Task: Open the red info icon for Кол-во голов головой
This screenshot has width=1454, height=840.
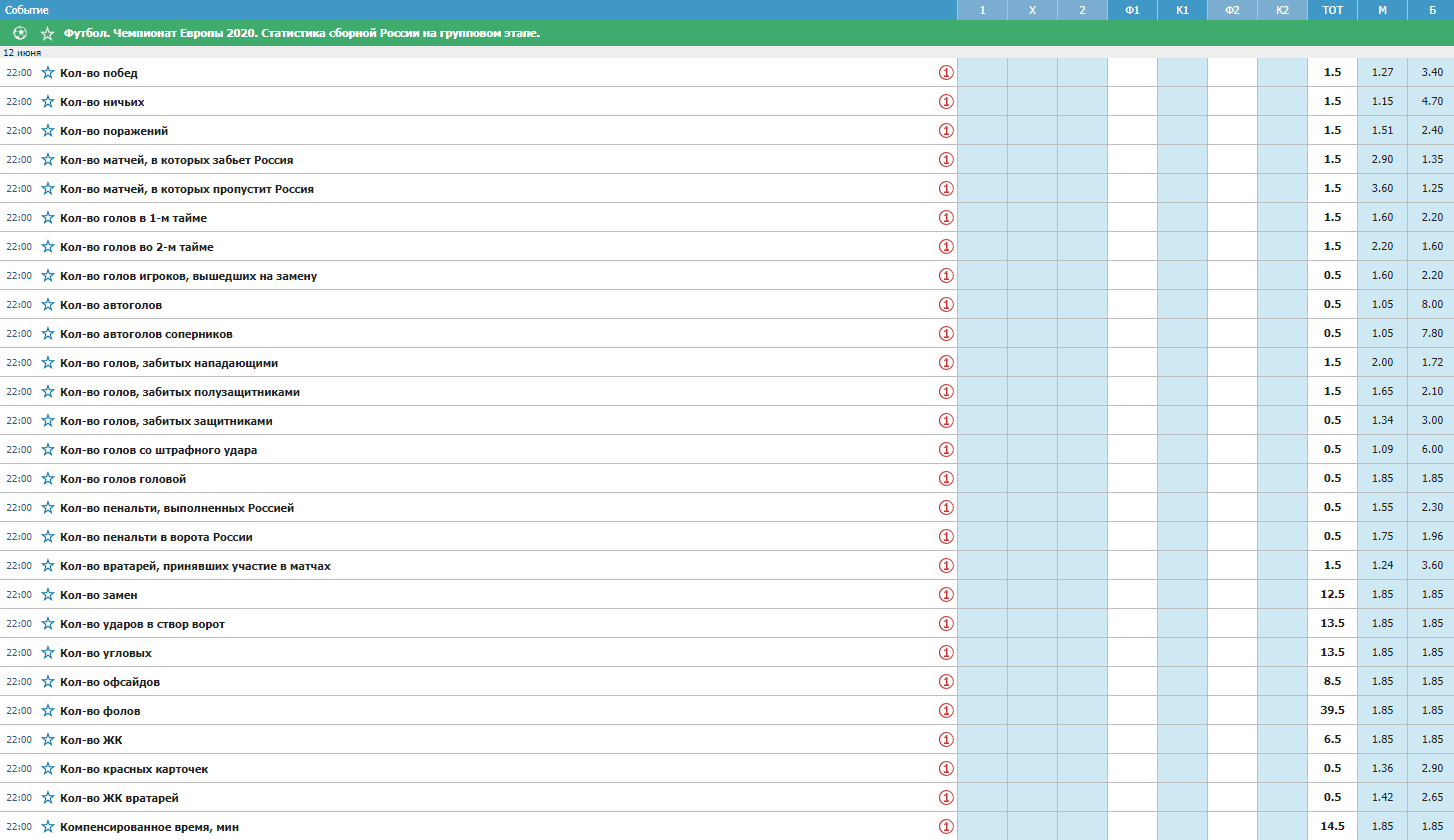Action: 946,479
